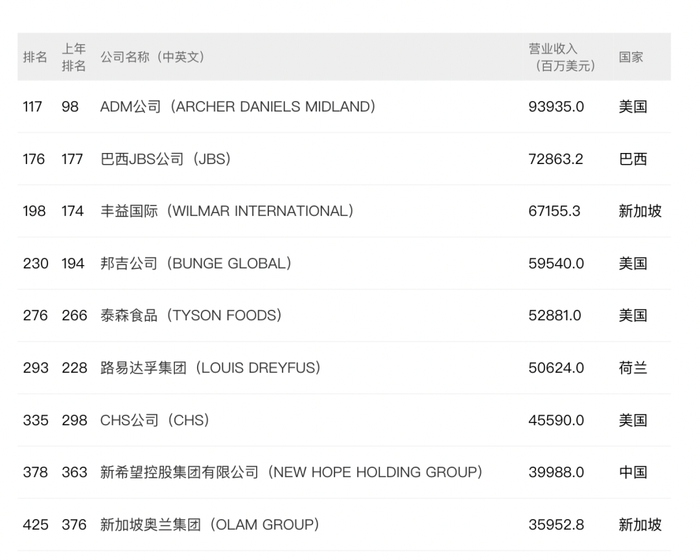Click the 国家 column header

631,57
